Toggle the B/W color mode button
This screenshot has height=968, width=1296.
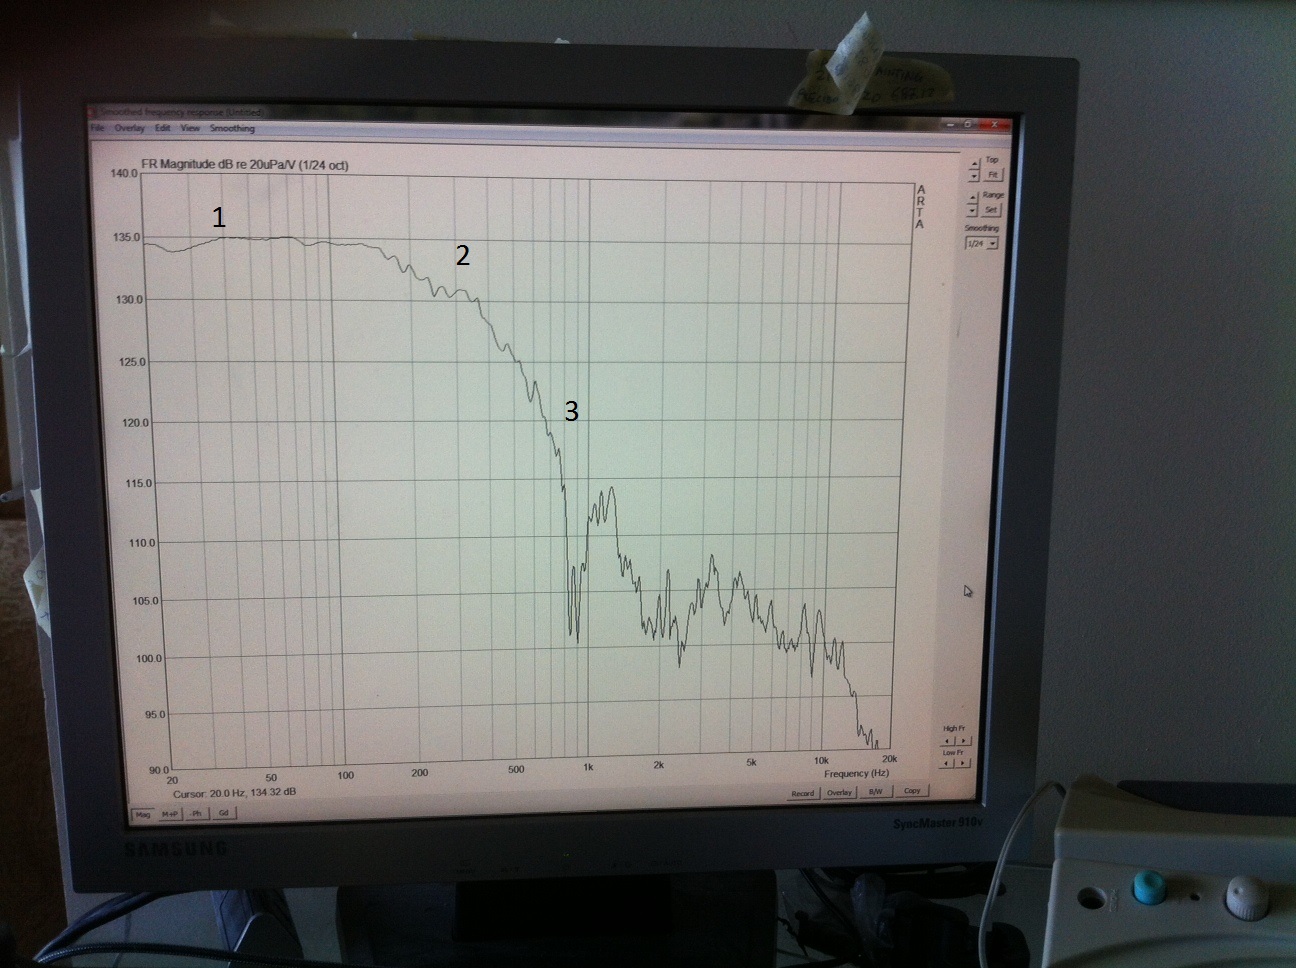(874, 791)
